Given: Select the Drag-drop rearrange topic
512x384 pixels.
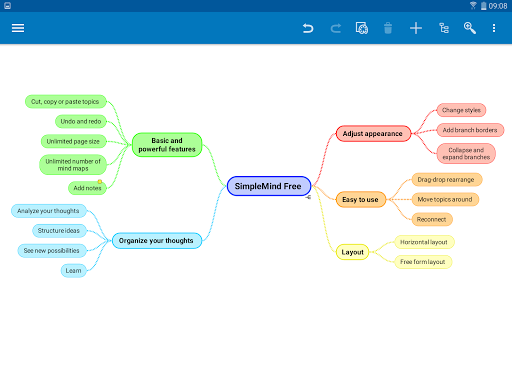Looking at the screenshot, I should click(x=446, y=180).
